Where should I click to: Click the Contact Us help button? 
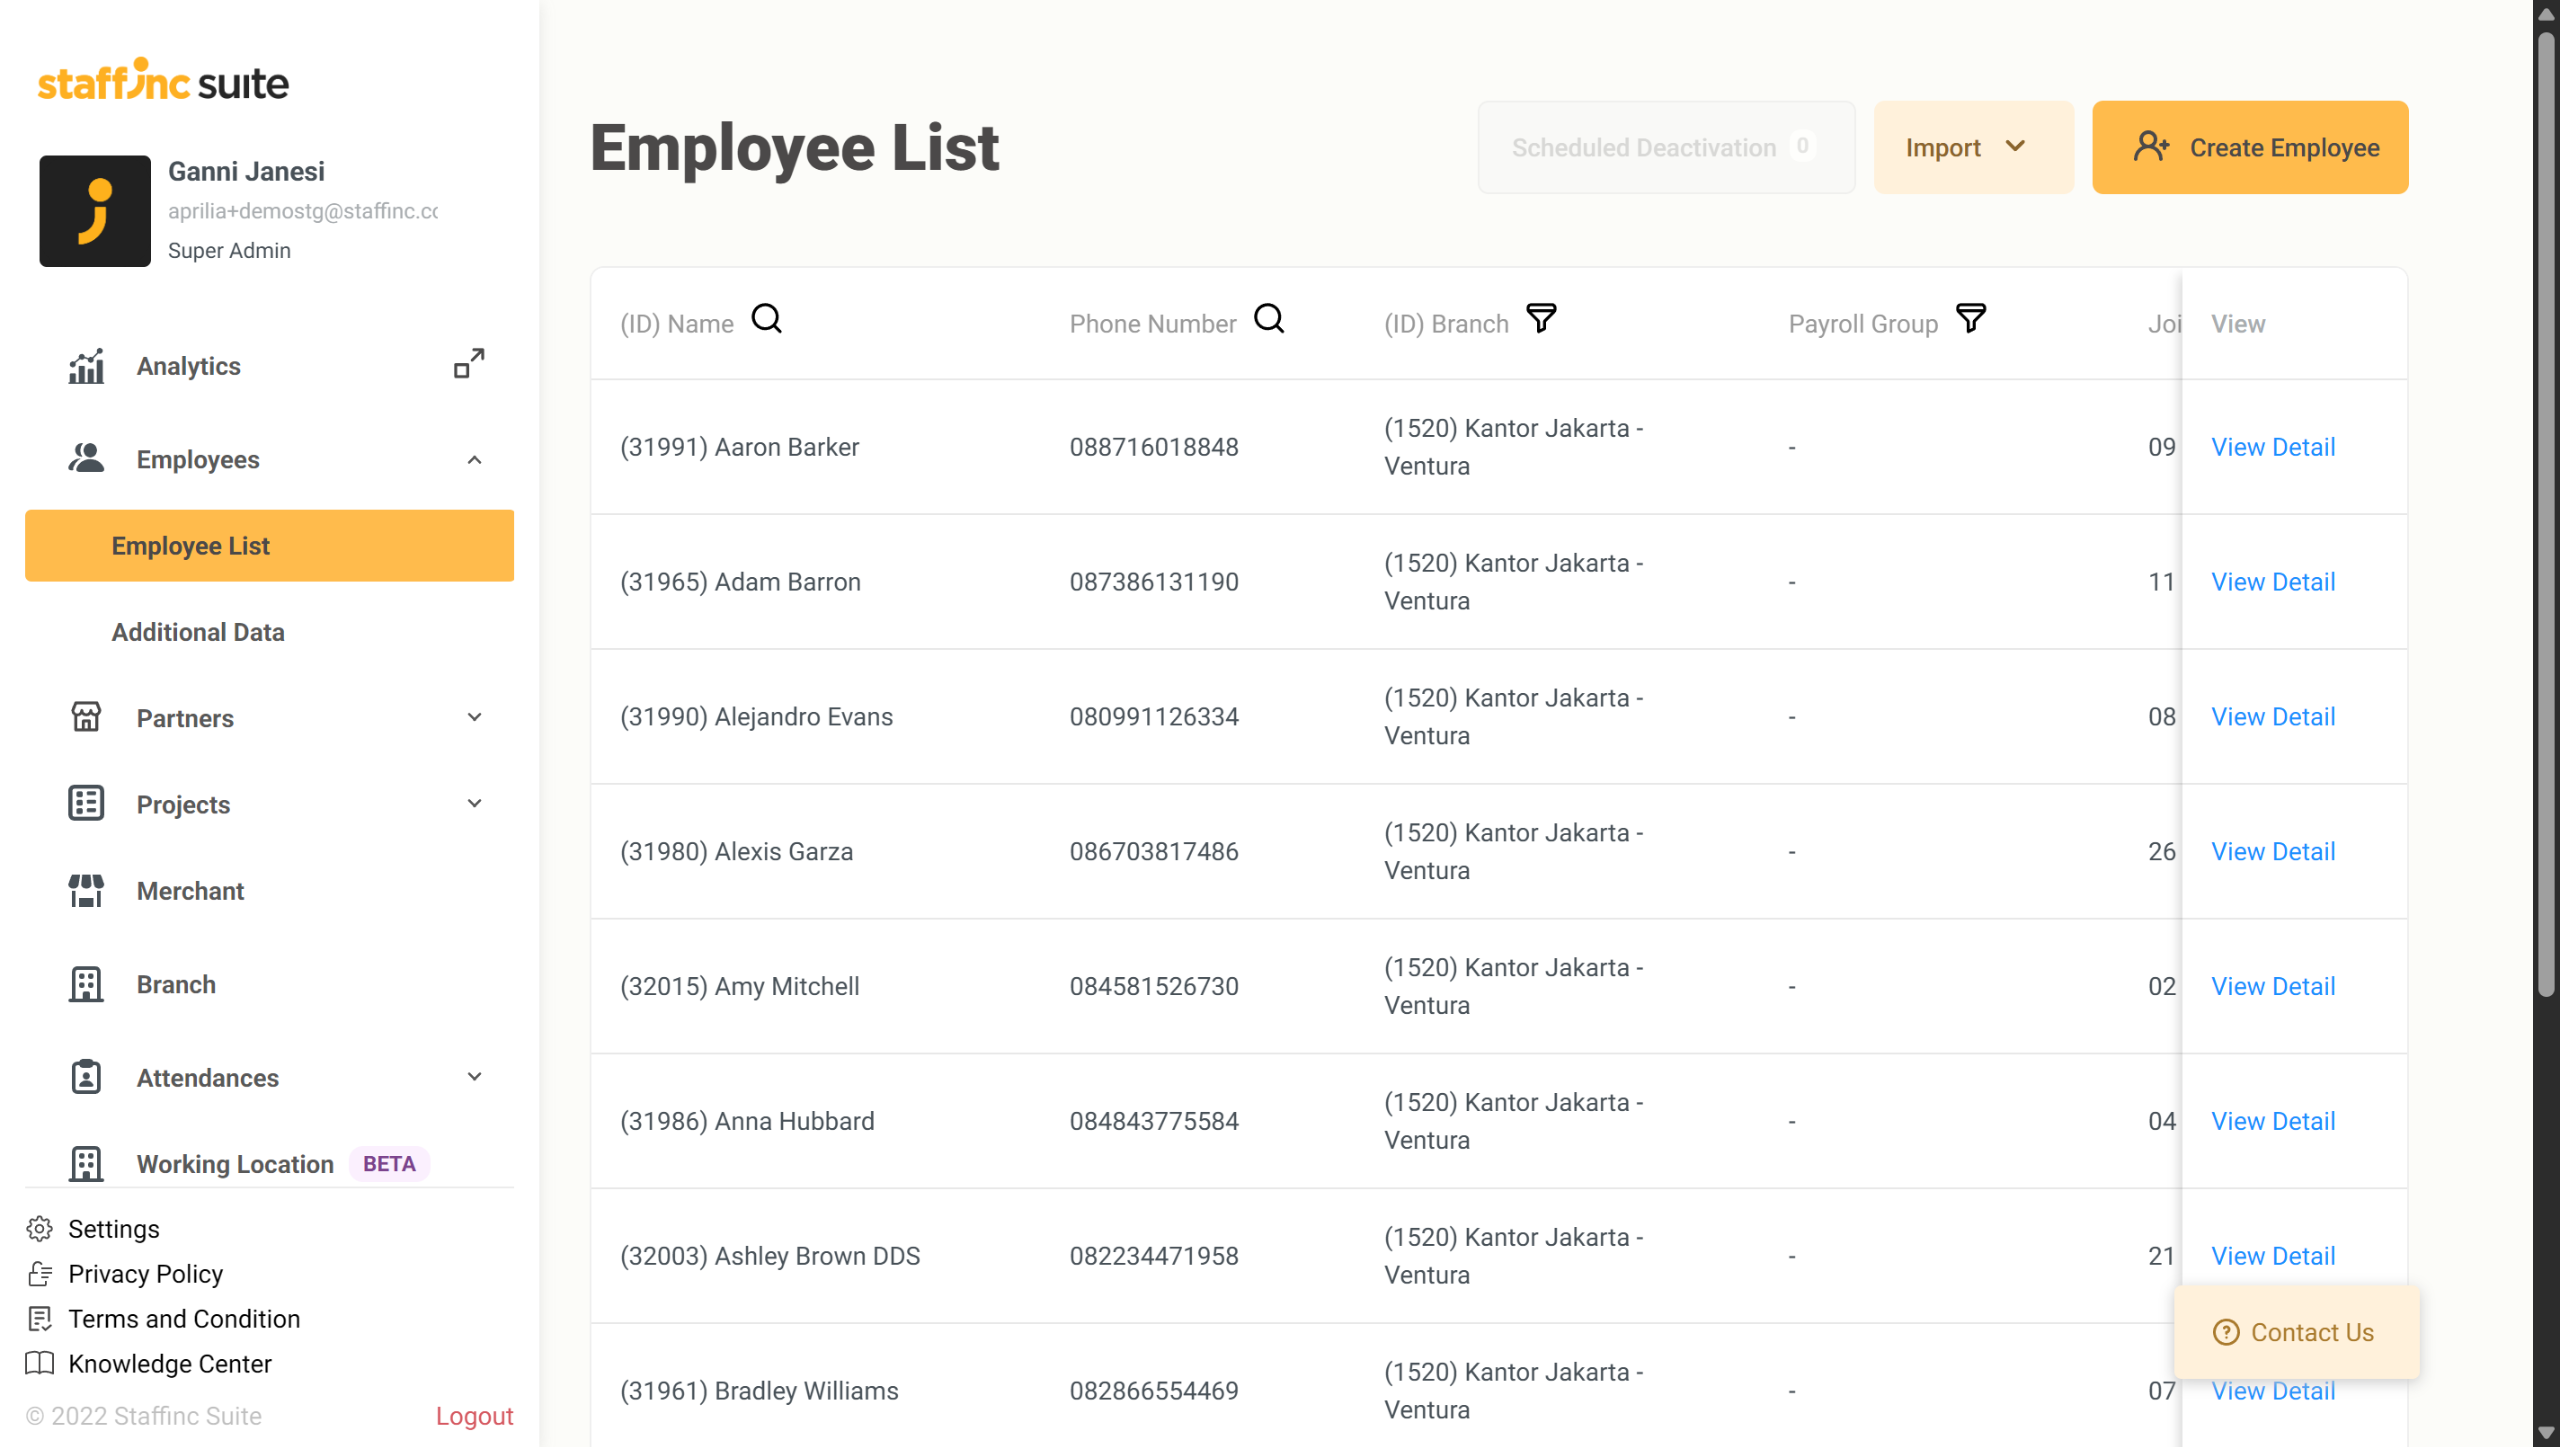(2296, 1332)
